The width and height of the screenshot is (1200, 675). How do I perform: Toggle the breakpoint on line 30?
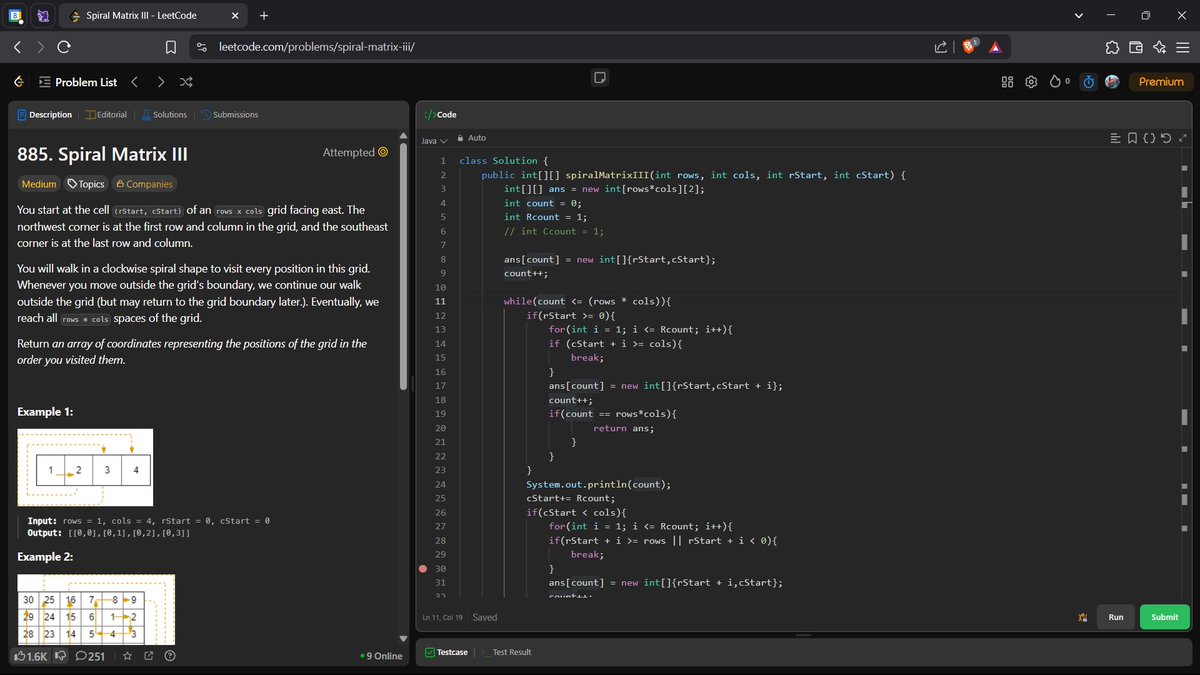(424, 568)
